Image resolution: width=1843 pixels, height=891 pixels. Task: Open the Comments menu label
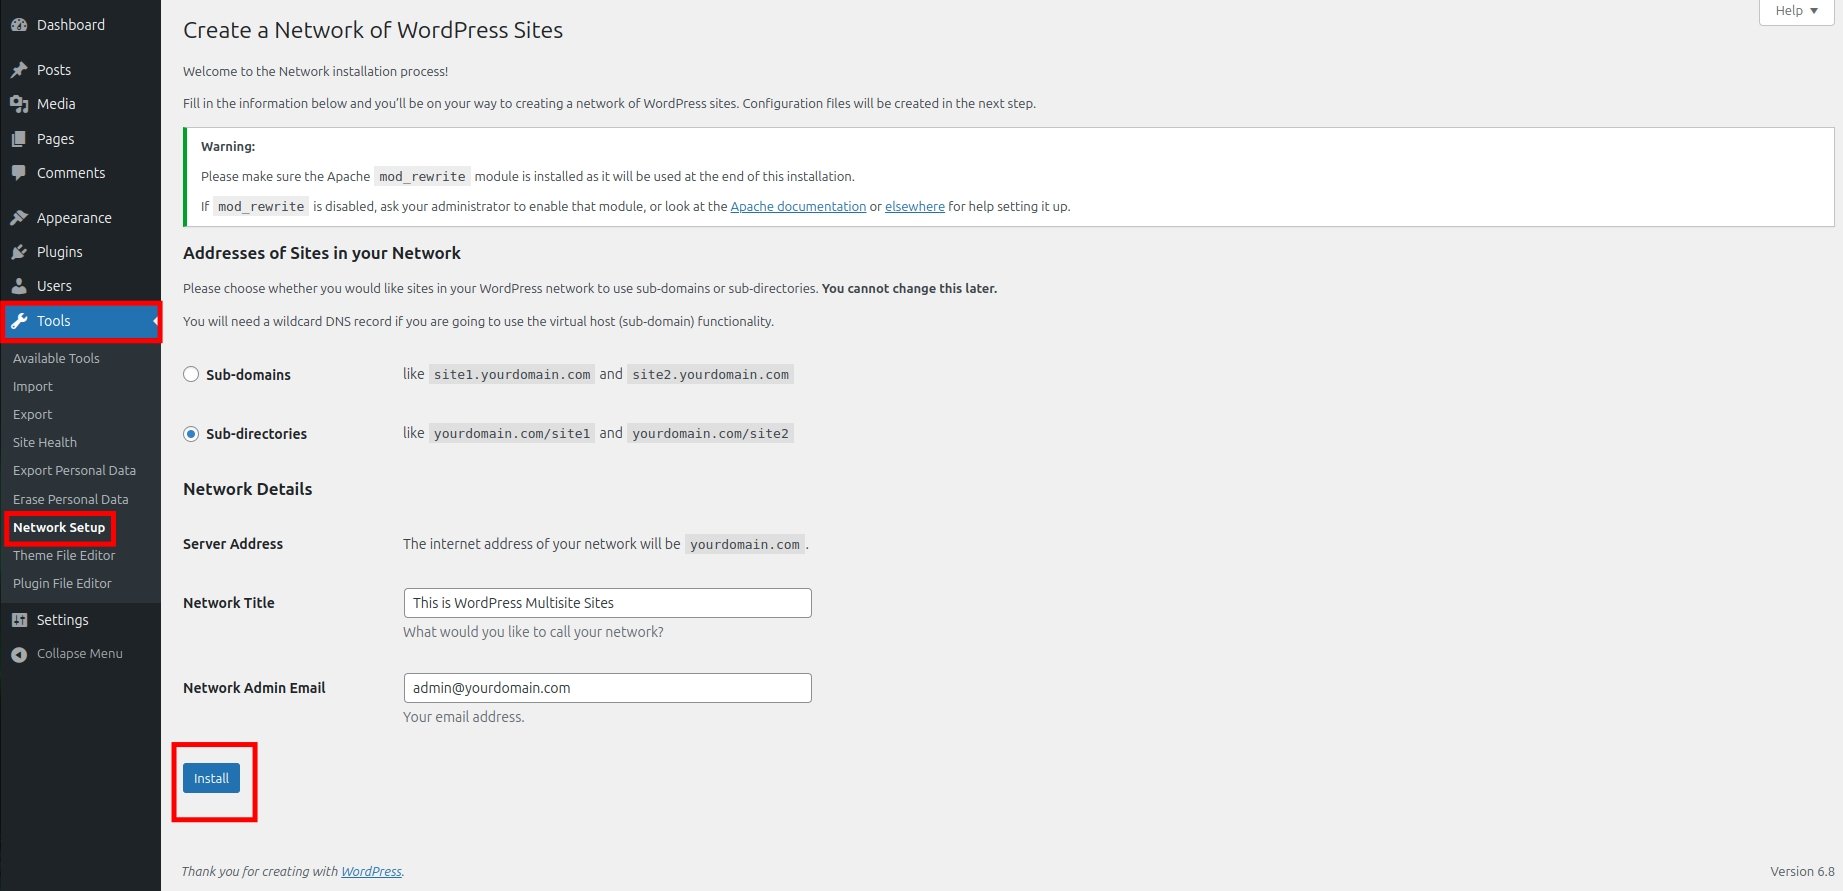click(x=71, y=173)
